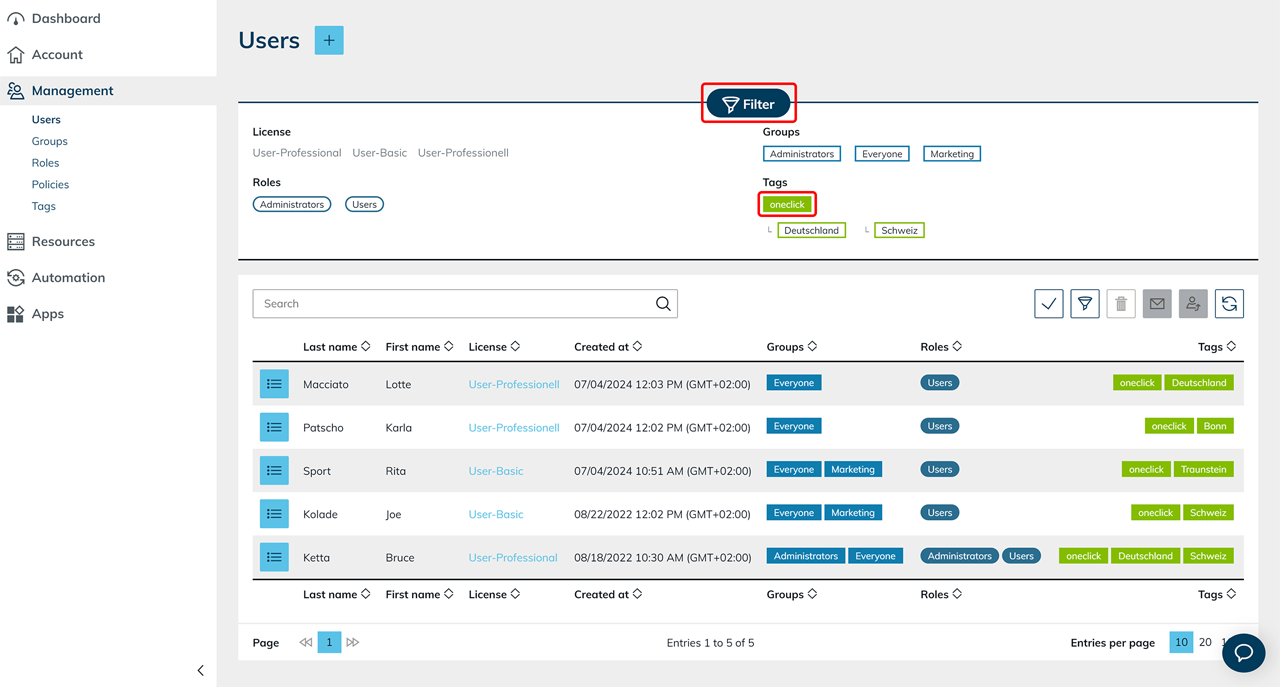Viewport: 1280px width, 687px height.
Task: Click the trash delete icon
Action: (x=1121, y=304)
